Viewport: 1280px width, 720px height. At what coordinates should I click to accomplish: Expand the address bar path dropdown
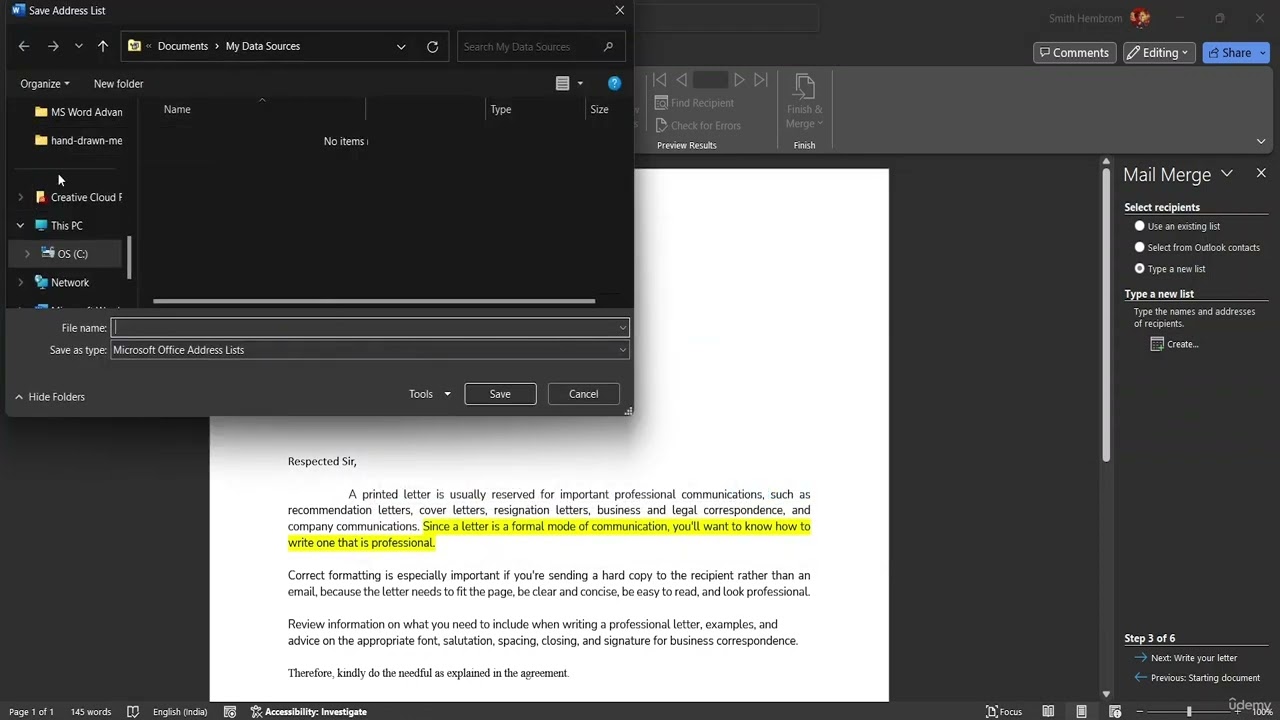point(401,46)
